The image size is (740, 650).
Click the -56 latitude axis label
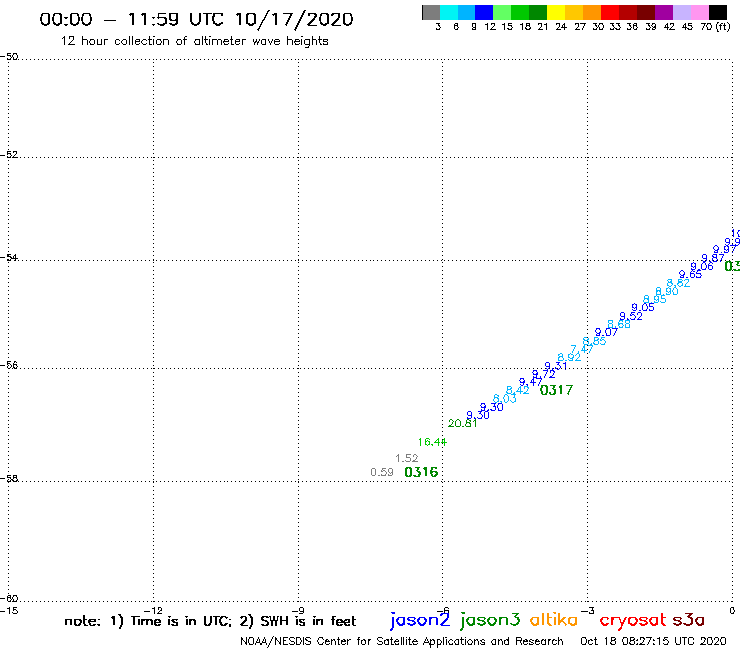pos(9,365)
